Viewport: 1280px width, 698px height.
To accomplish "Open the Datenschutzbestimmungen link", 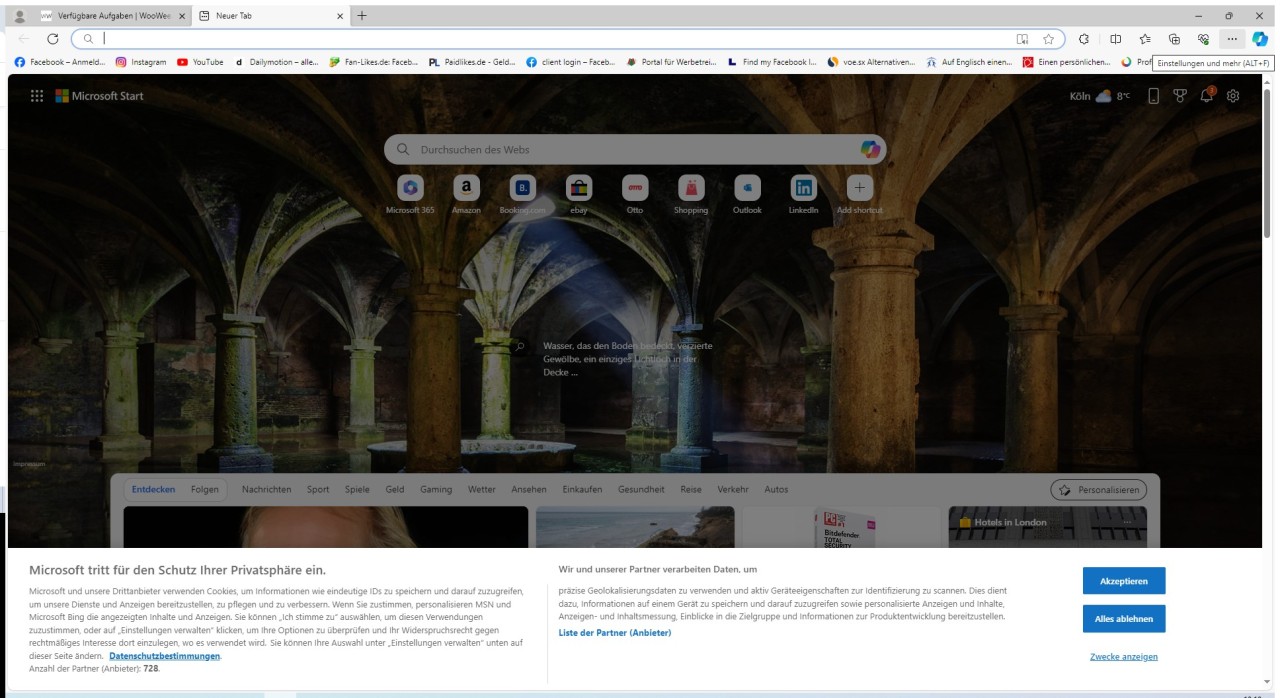I will [x=164, y=656].
